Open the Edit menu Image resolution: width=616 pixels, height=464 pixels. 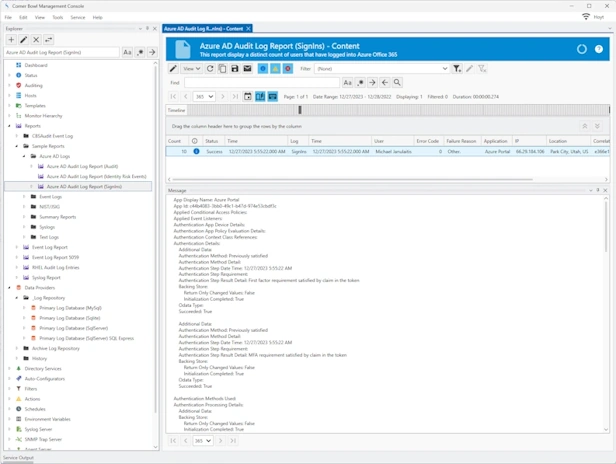(x=23, y=17)
